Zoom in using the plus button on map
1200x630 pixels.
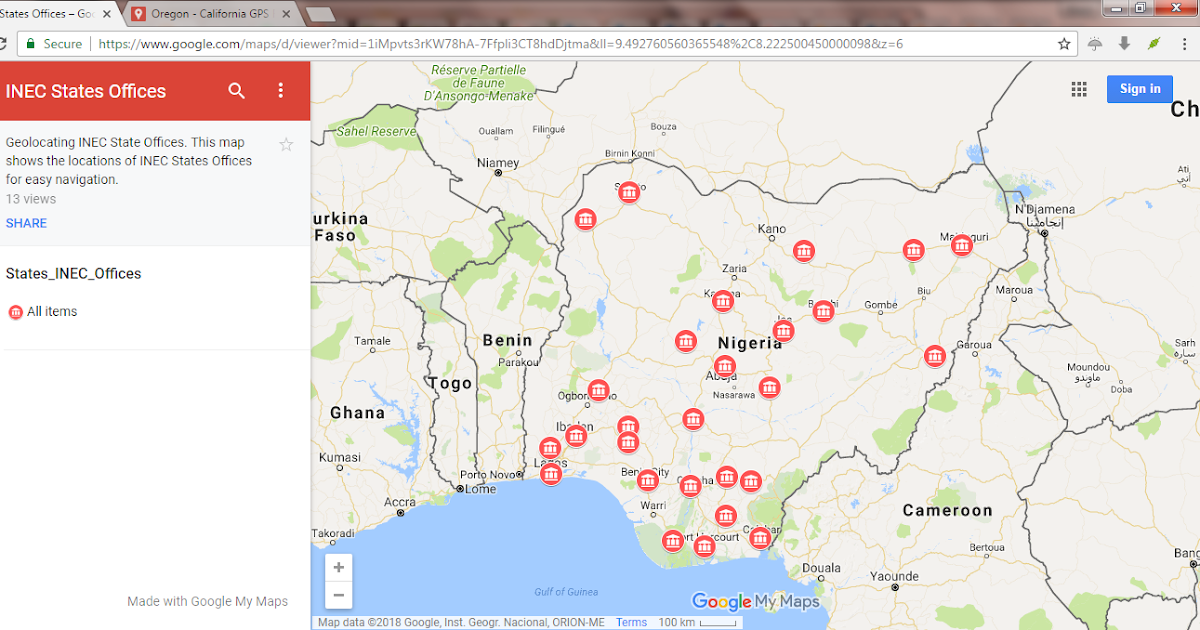pyautogui.click(x=338, y=567)
